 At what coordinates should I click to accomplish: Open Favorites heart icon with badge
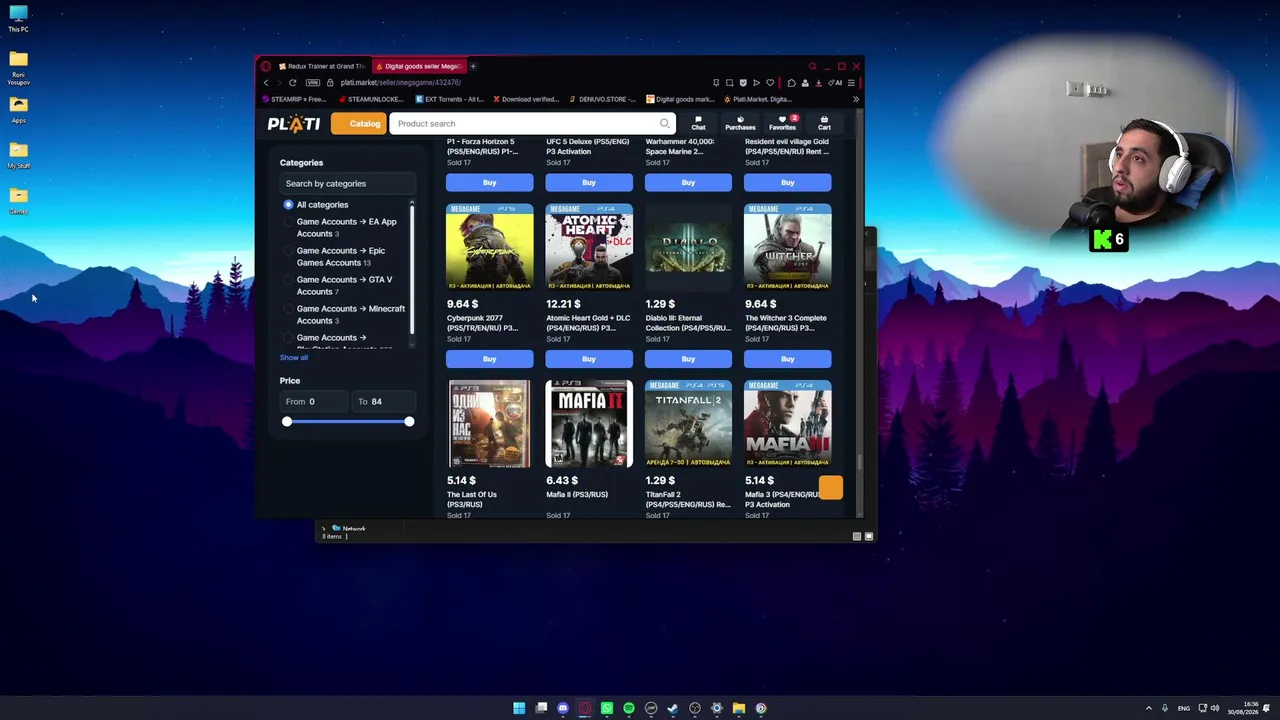783,123
